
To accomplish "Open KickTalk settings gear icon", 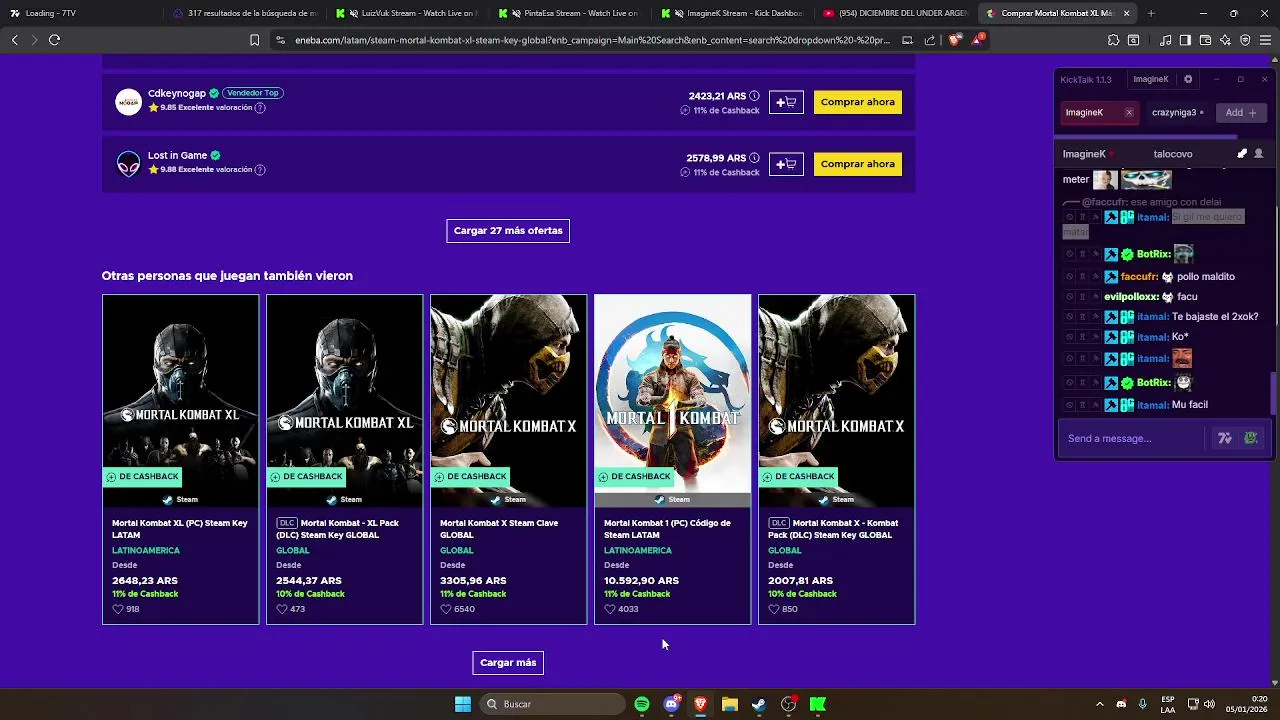I will pos(1188,79).
